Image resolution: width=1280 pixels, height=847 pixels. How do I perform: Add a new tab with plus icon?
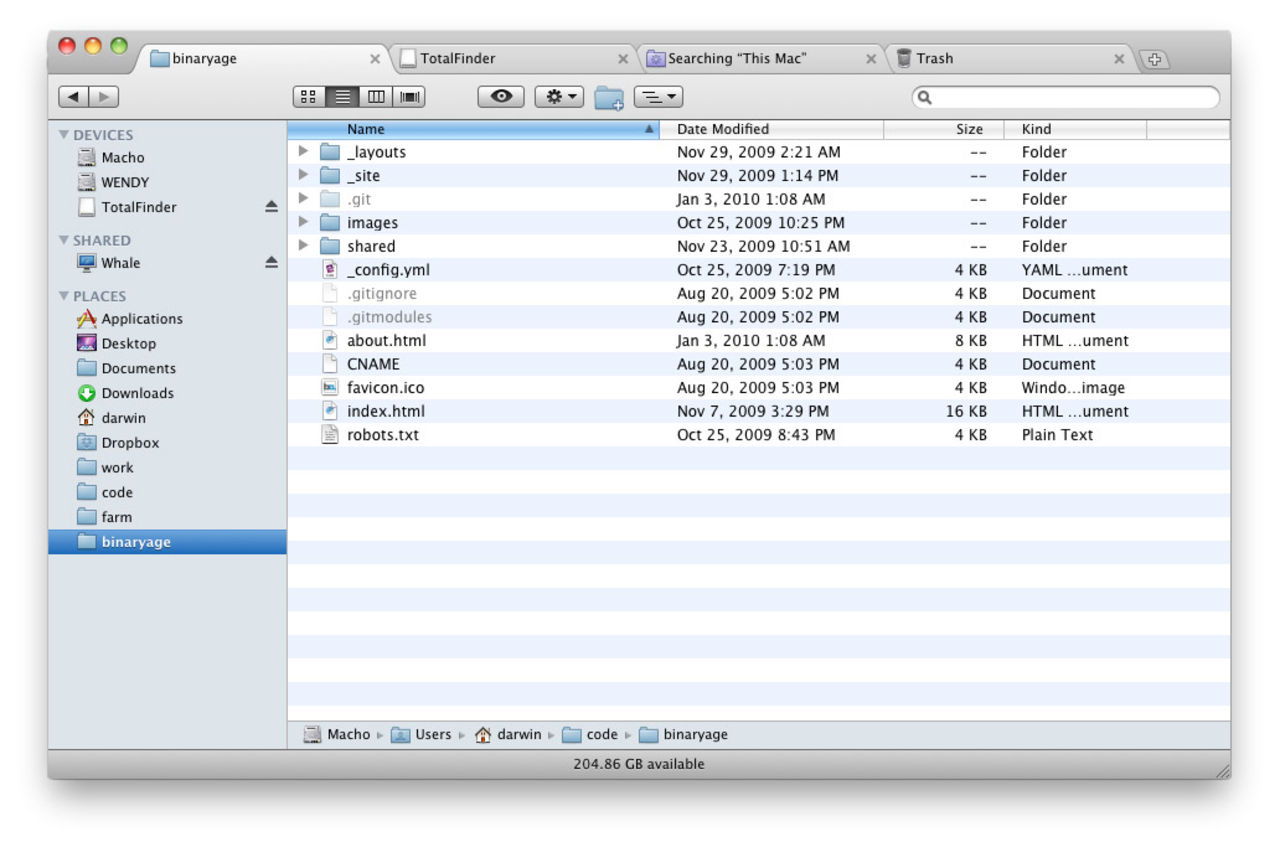(1154, 59)
